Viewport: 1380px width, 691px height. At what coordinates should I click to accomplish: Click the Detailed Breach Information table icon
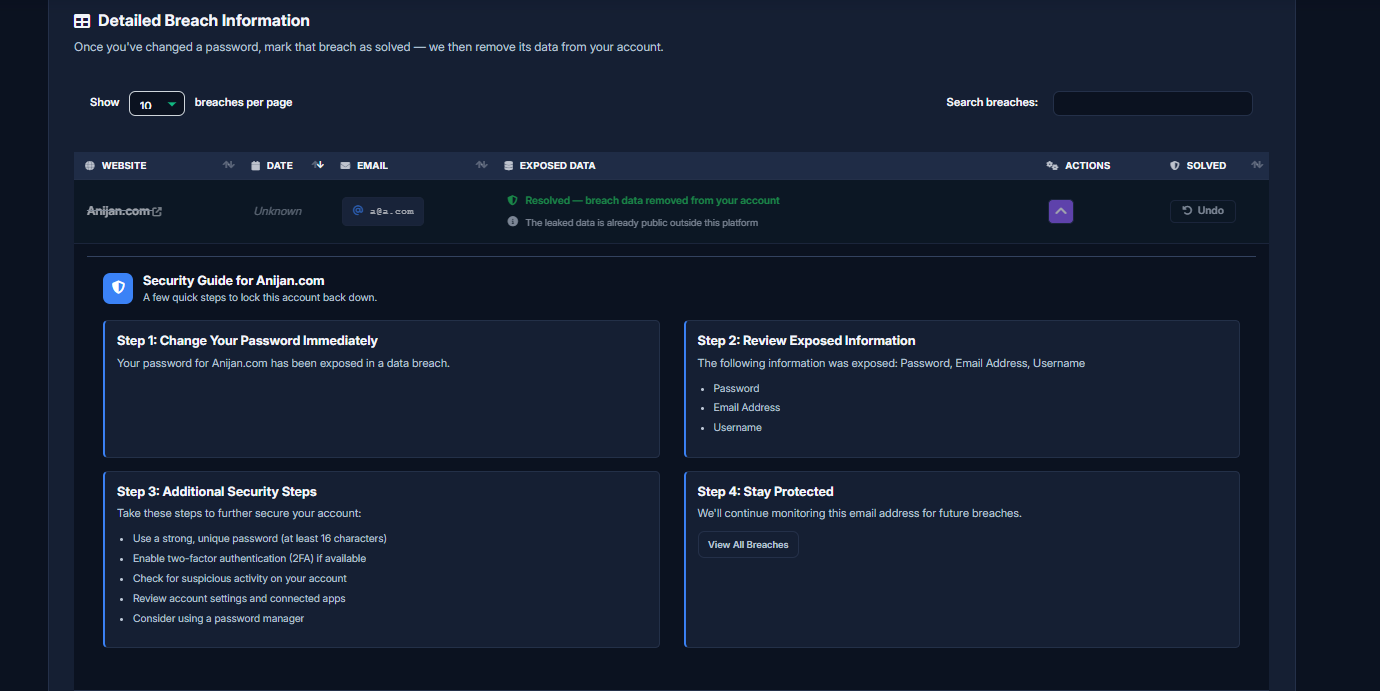click(x=82, y=21)
